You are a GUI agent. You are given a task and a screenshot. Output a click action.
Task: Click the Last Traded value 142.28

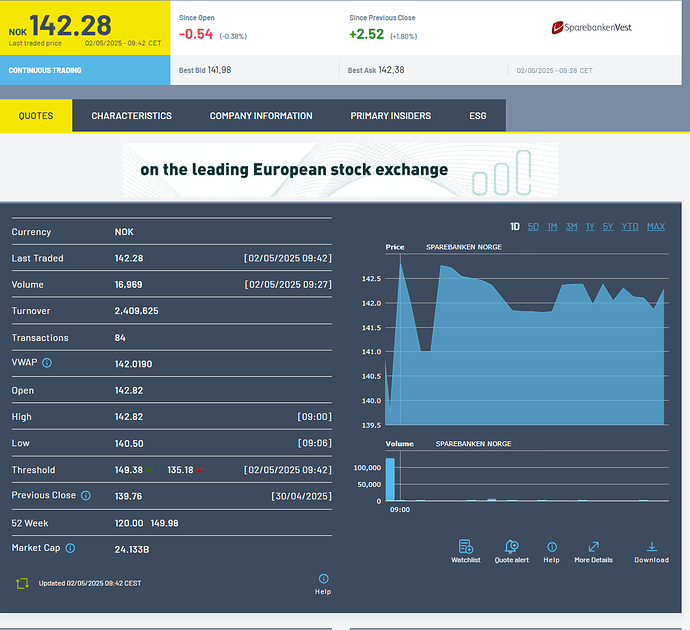[129, 258]
